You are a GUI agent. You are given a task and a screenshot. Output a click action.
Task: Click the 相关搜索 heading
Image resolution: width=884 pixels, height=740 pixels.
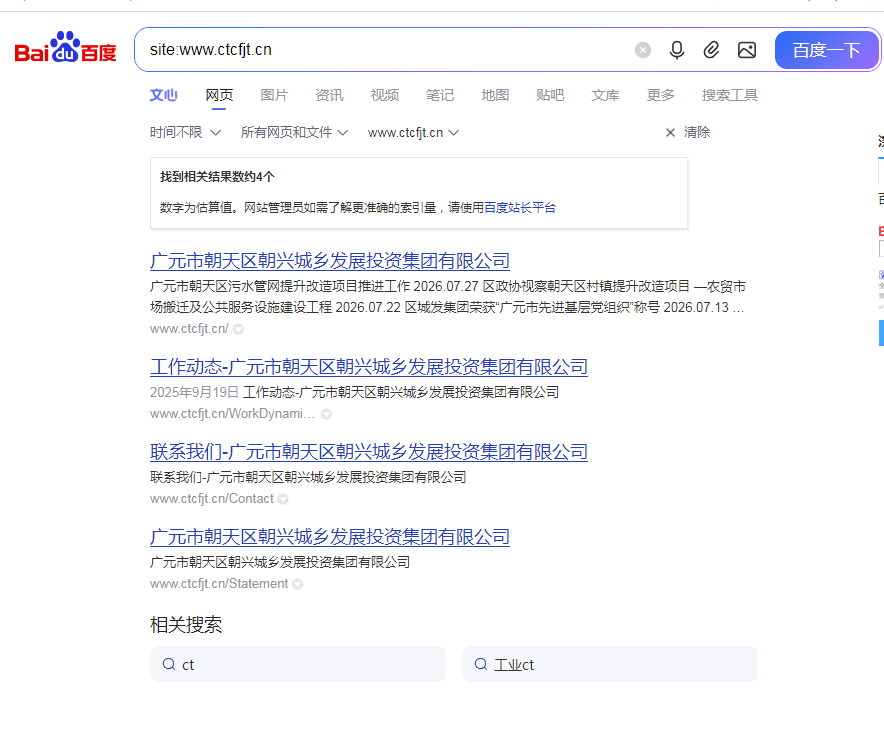186,624
